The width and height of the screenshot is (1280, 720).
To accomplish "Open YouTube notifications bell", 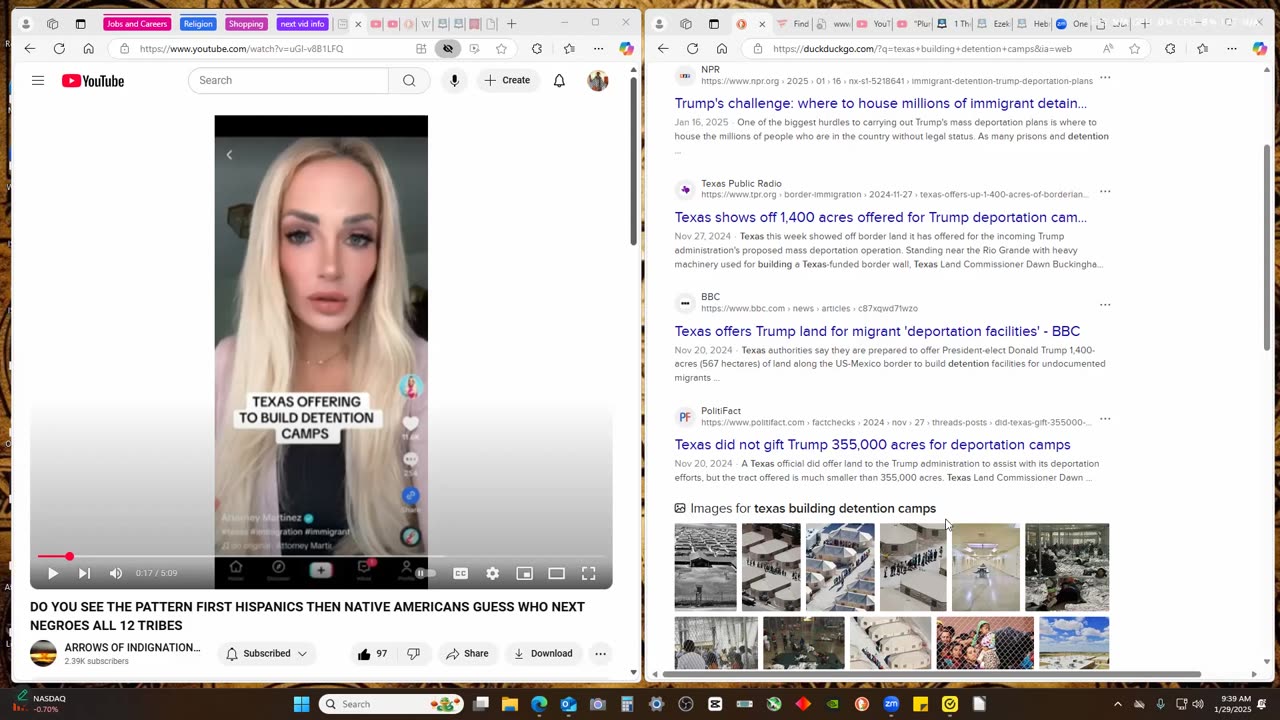I will tap(559, 81).
